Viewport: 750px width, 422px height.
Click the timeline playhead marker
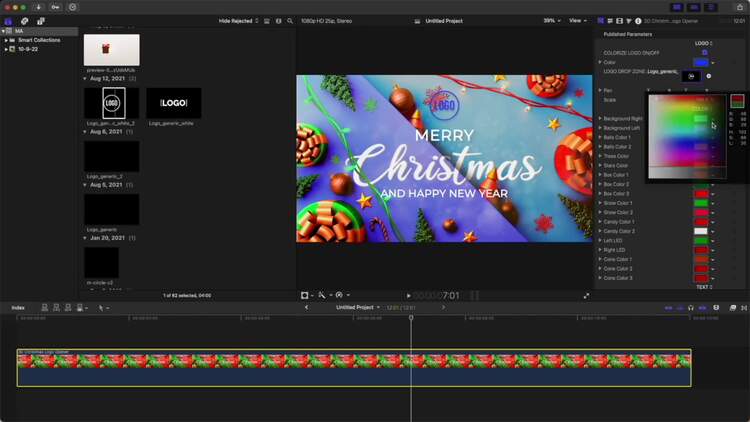pos(411,318)
